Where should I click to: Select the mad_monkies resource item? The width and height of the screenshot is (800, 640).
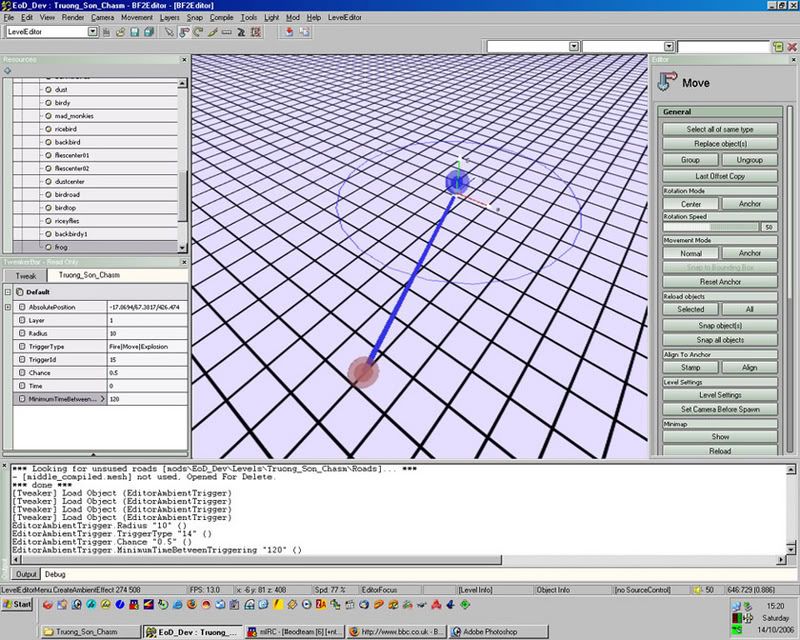pos(74,116)
